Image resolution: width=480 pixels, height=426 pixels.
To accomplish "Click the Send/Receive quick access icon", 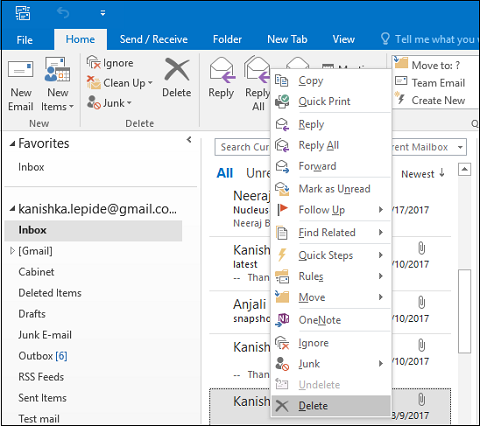I will coord(23,13).
